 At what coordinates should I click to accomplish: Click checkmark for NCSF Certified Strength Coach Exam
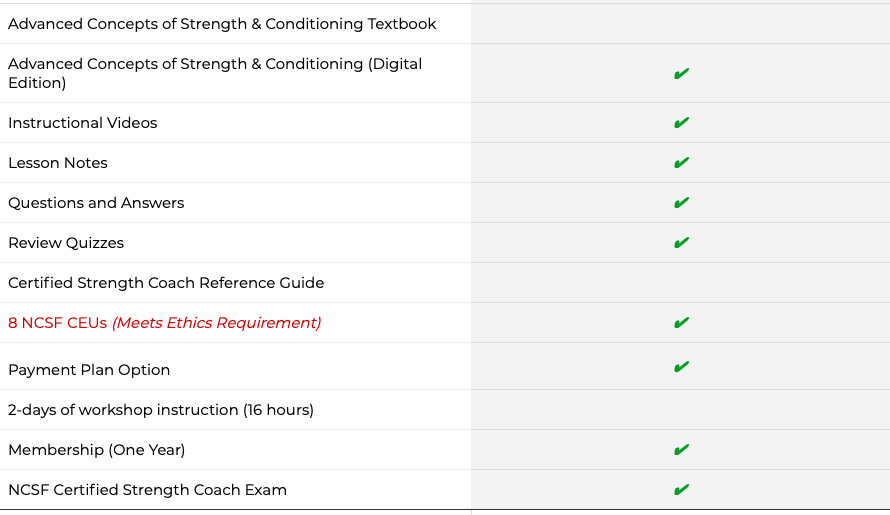click(x=681, y=490)
